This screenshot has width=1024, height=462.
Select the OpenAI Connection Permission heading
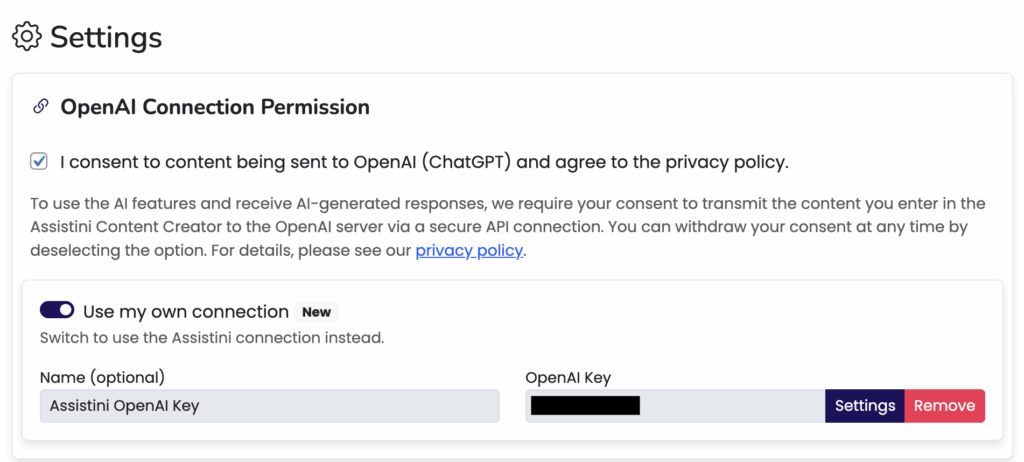tap(215, 106)
